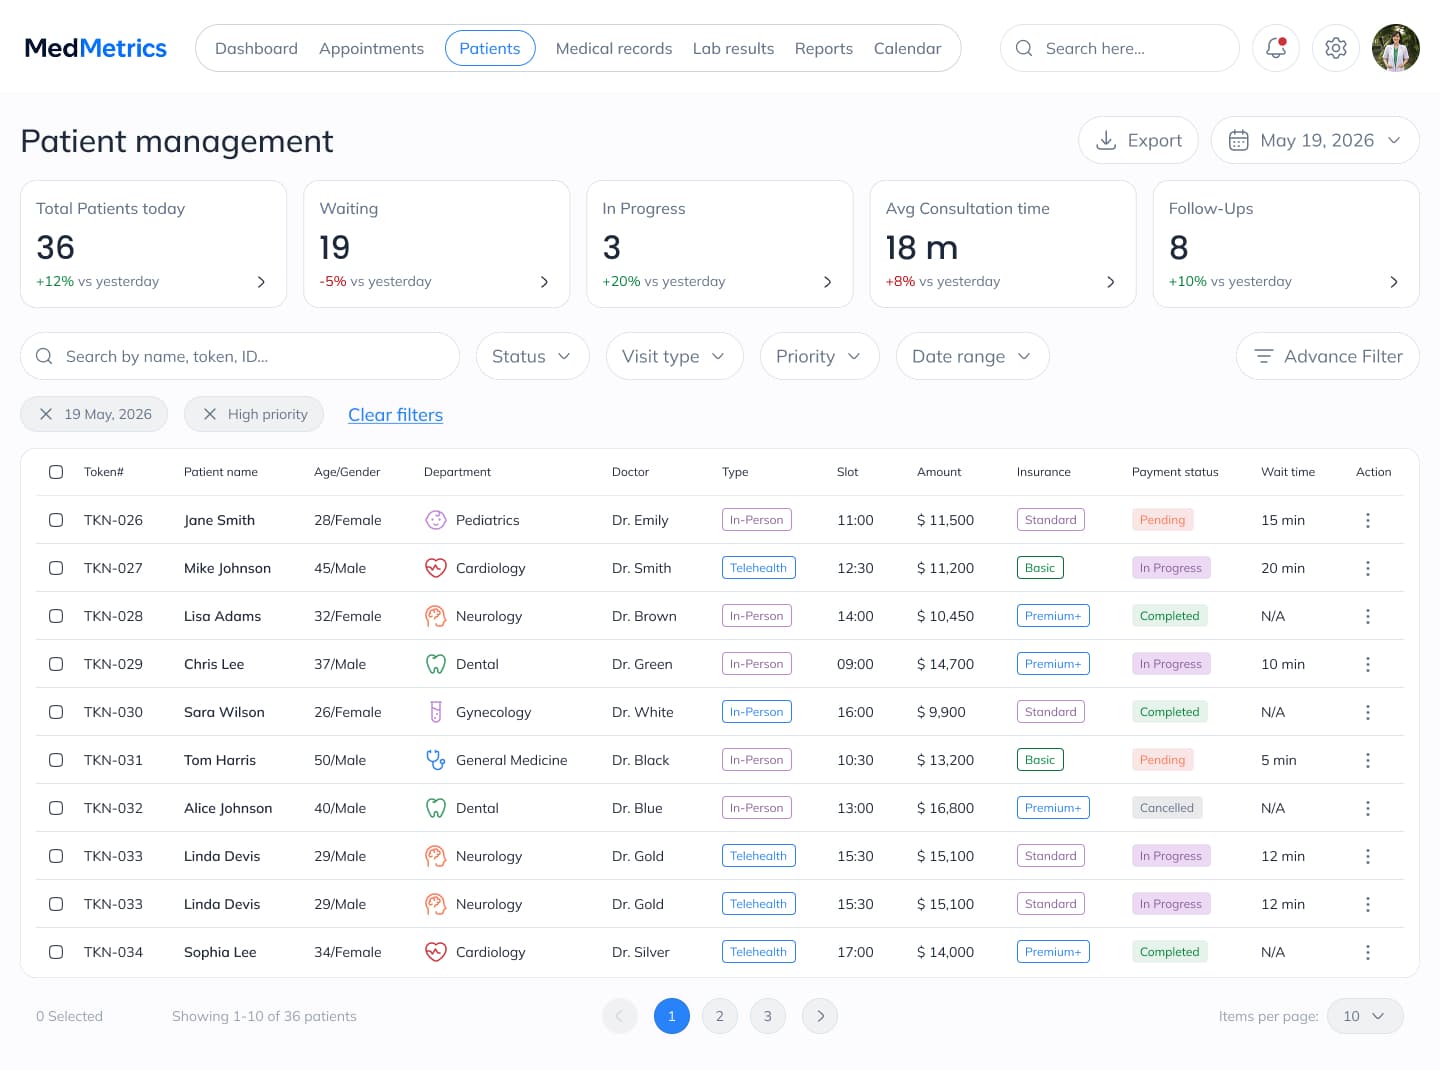Go to the Dashboard tab
This screenshot has height=1070, width=1440.
click(256, 48)
